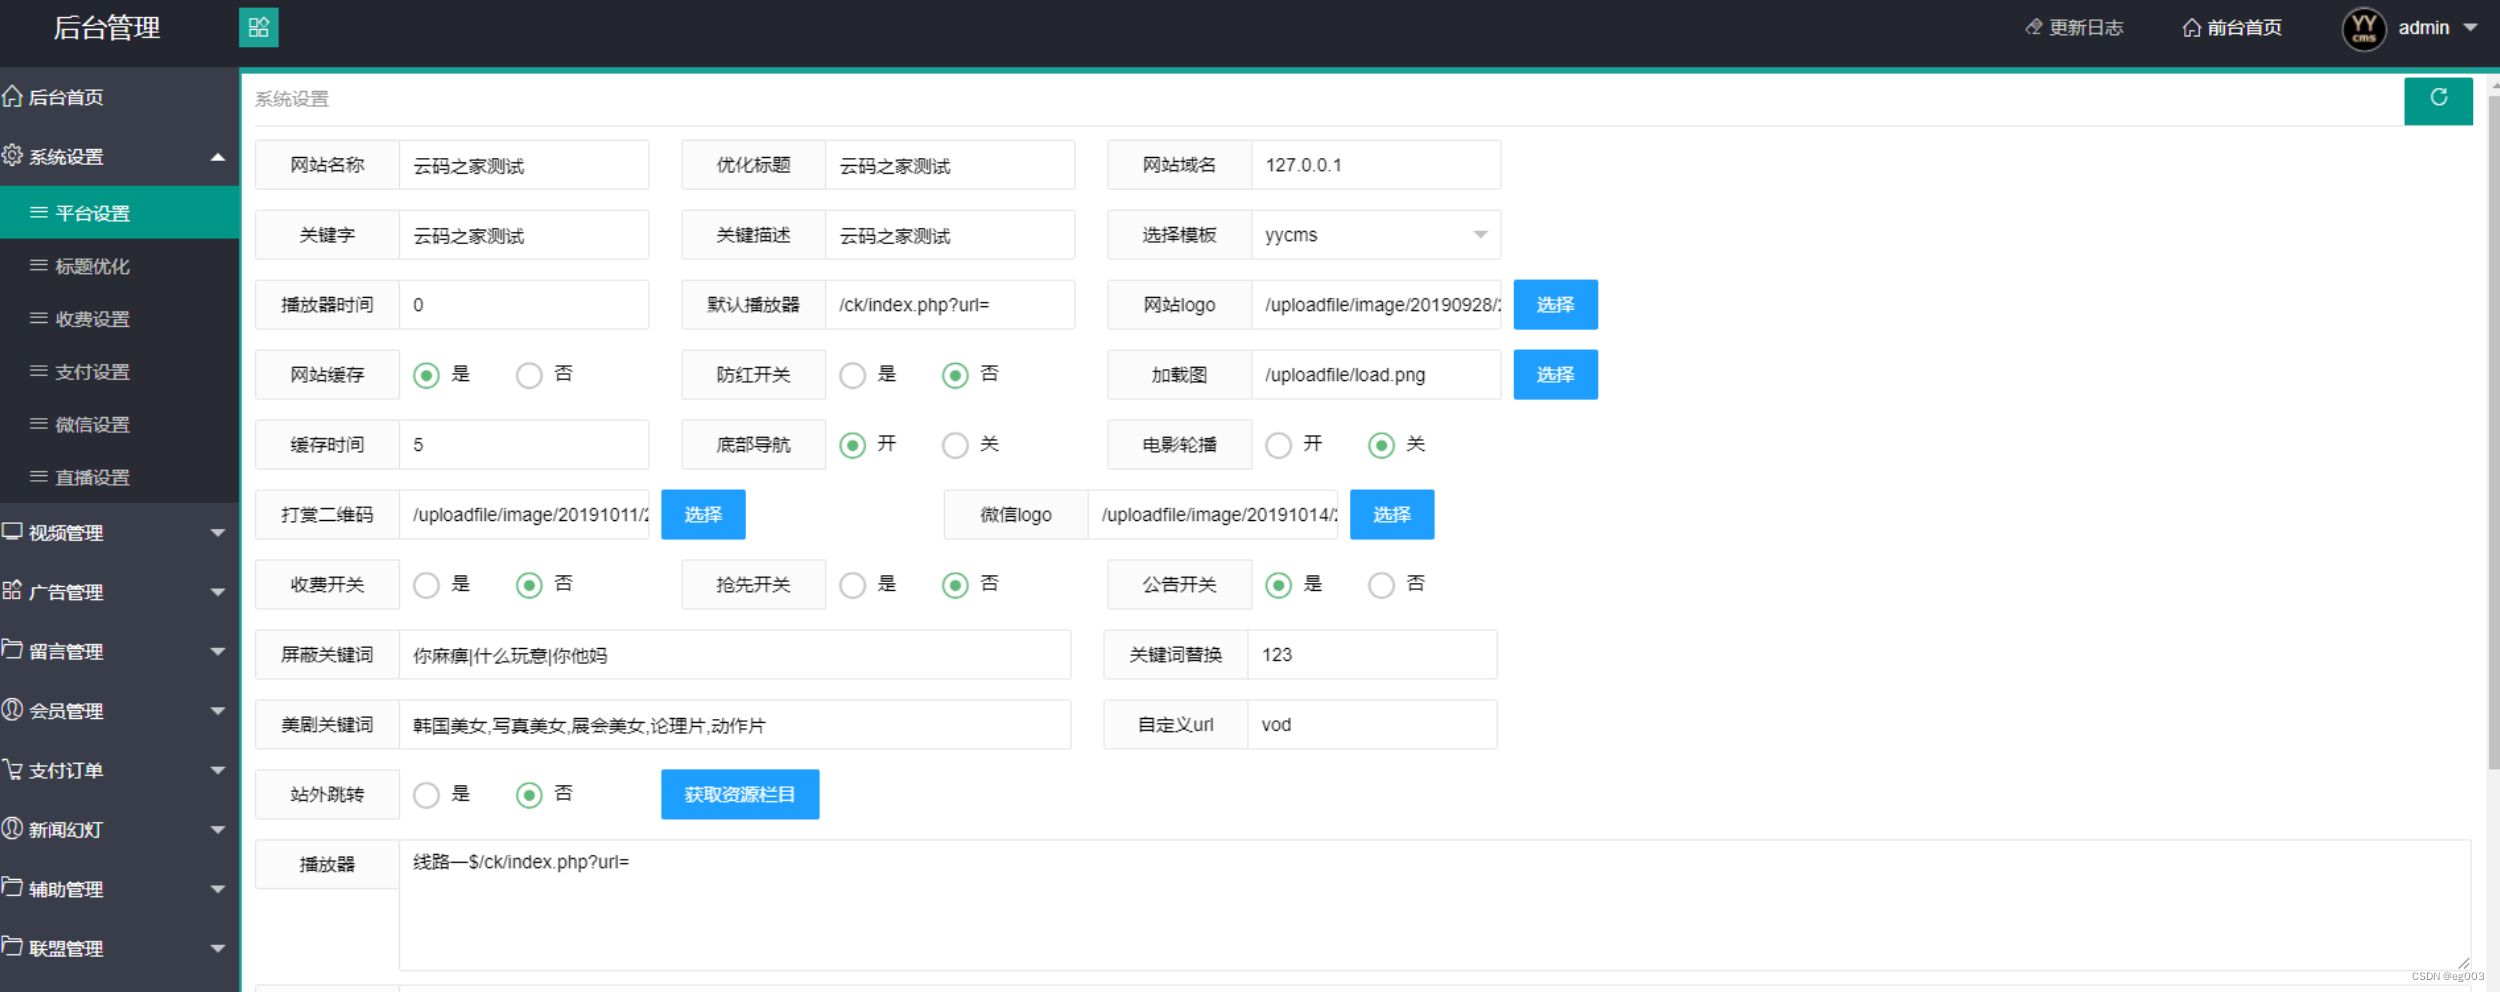
Task: Turn on 防红开关 with 是 option
Action: tap(852, 374)
